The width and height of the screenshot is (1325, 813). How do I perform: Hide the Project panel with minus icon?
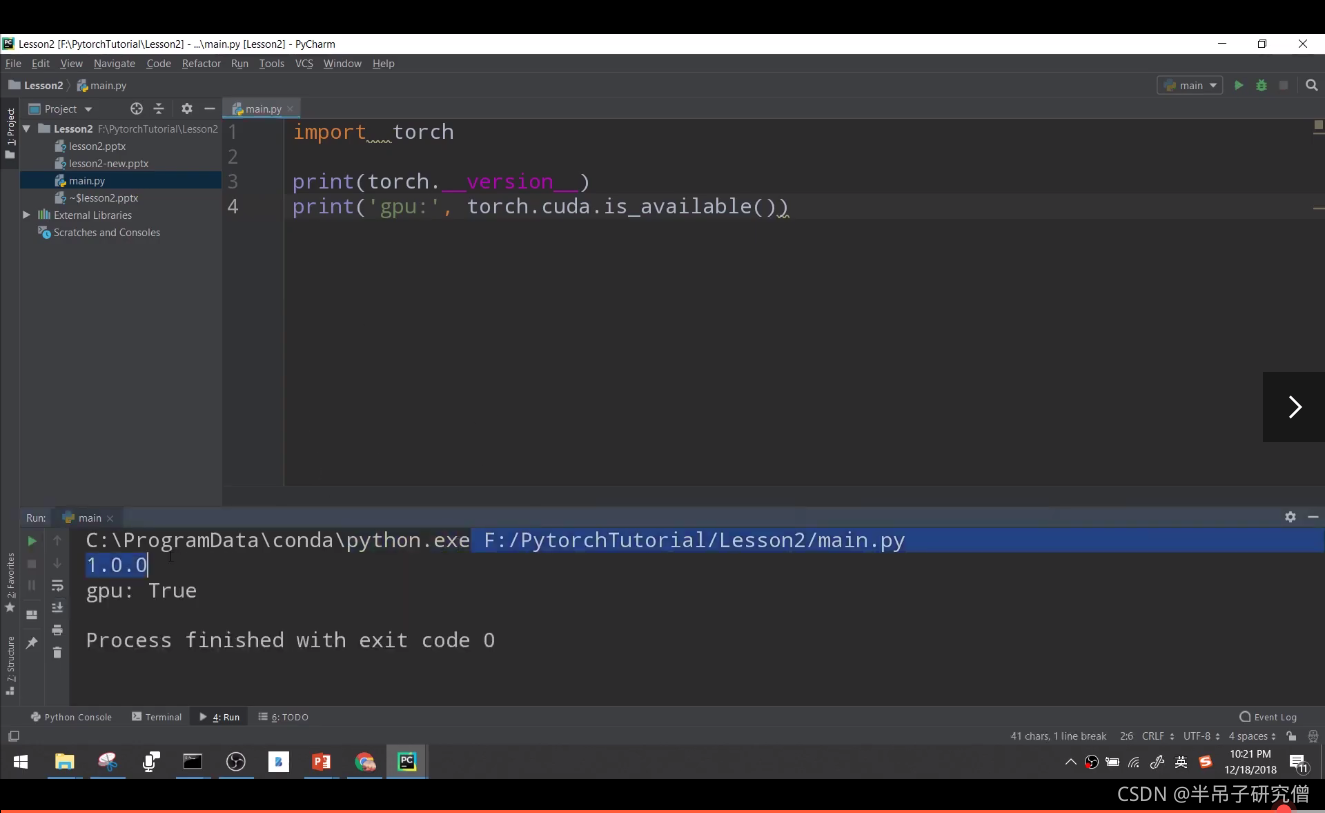coord(209,108)
